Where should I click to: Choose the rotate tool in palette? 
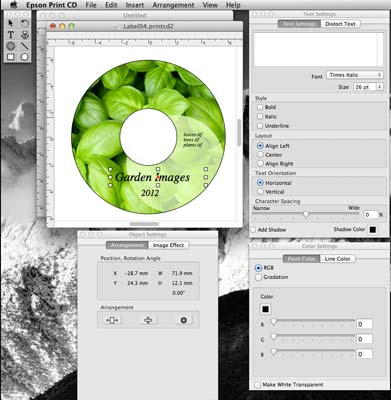[24, 23]
